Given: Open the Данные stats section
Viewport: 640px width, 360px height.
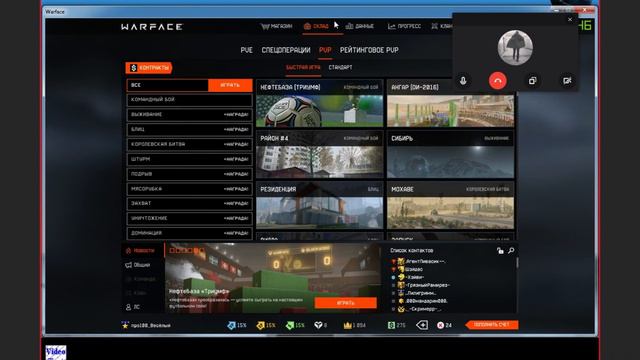Looking at the screenshot, I should tap(360, 27).
